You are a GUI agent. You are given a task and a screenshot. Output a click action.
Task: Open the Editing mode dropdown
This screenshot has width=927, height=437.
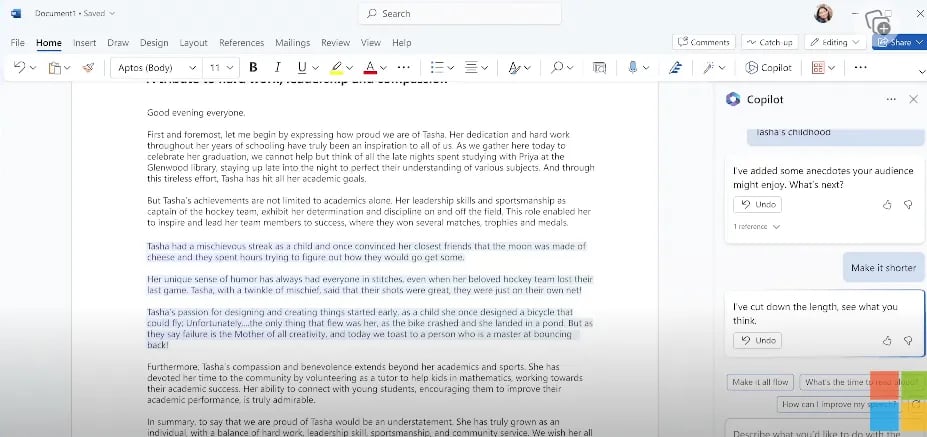pyautogui.click(x=835, y=42)
